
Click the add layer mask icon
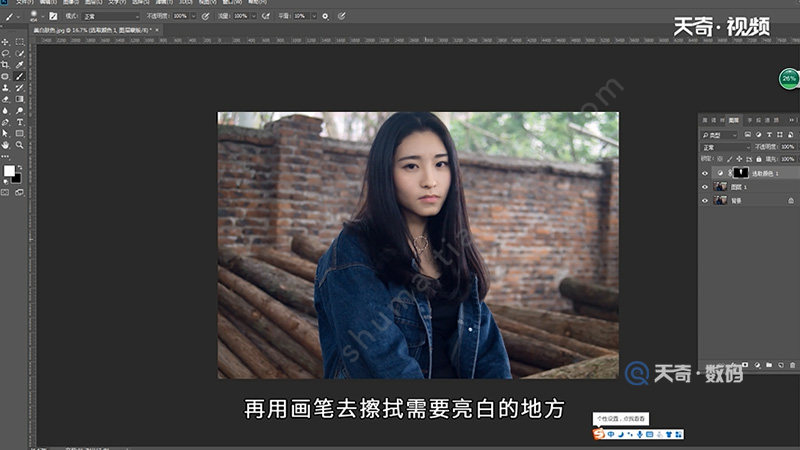coord(745,365)
